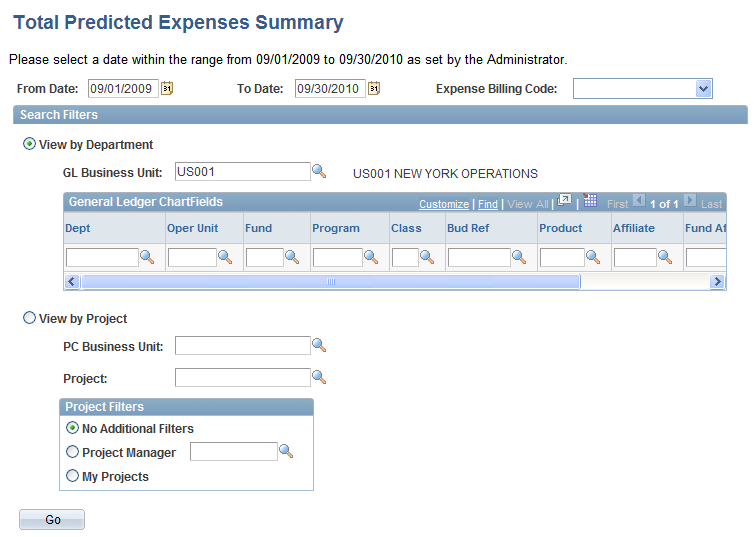Sort by Fund column header

(x=258, y=228)
